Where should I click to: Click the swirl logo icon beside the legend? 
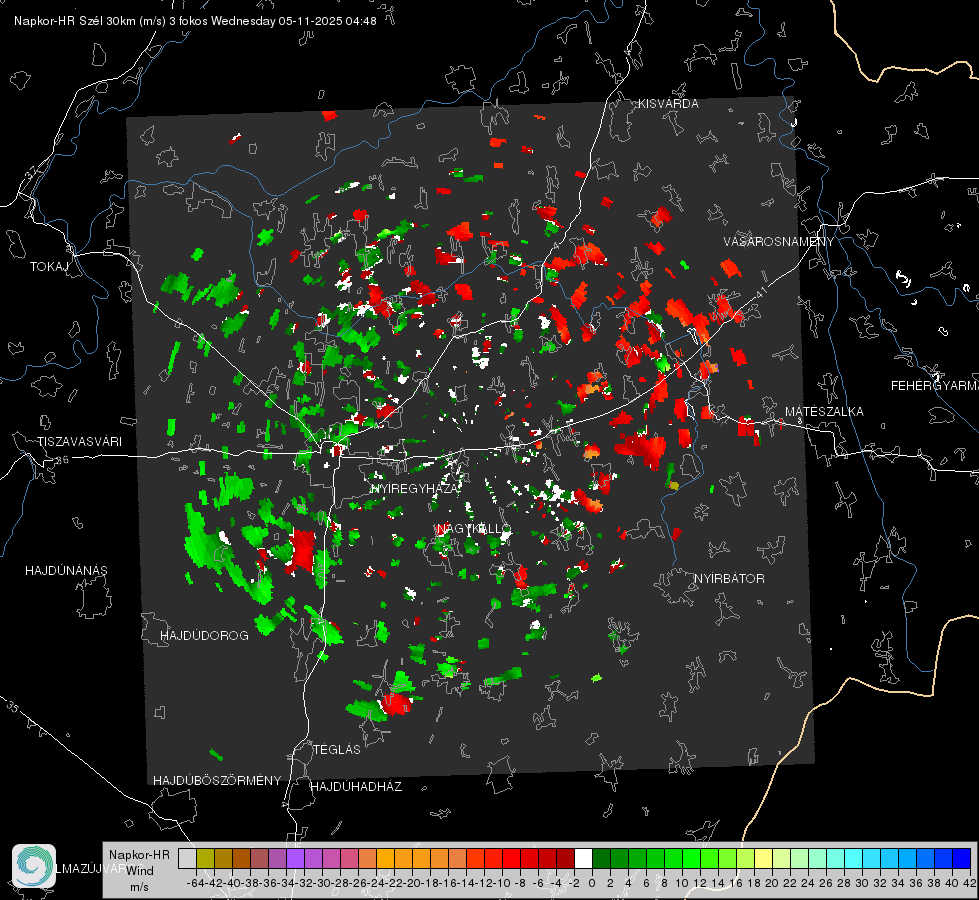pyautogui.click(x=34, y=866)
